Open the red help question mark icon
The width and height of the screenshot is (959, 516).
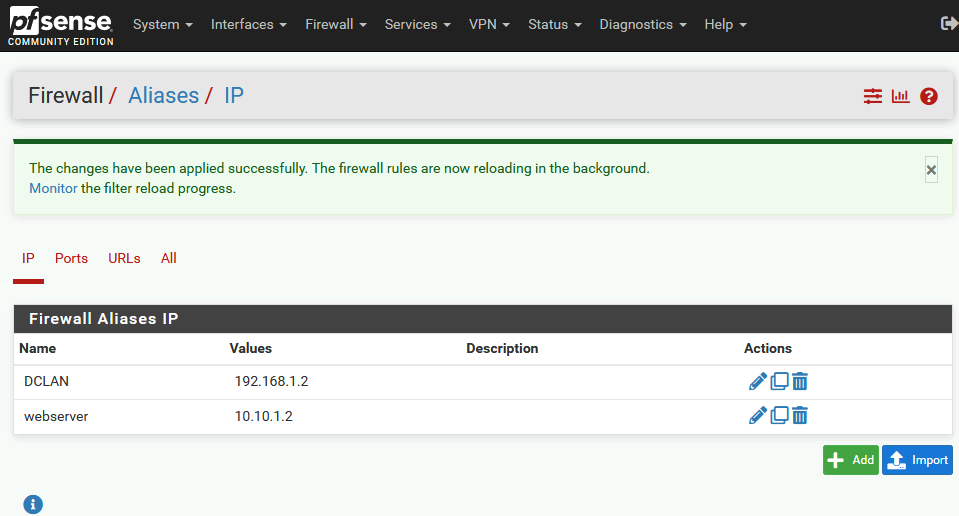pyautogui.click(x=928, y=96)
